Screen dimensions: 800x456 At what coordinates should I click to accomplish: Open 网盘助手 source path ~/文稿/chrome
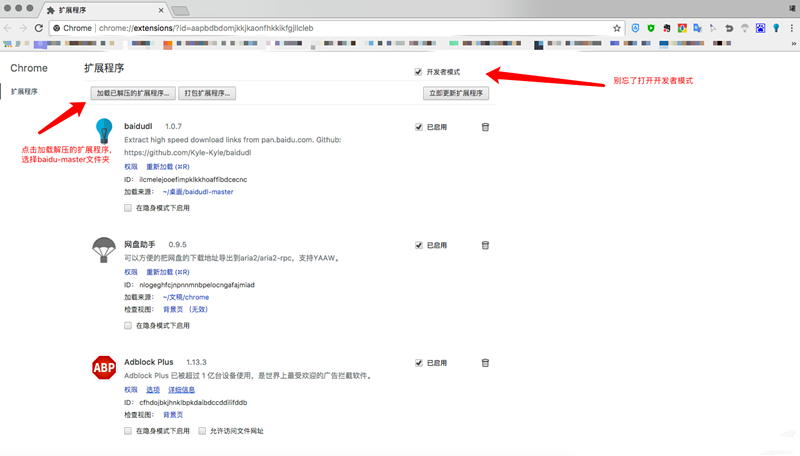point(186,297)
